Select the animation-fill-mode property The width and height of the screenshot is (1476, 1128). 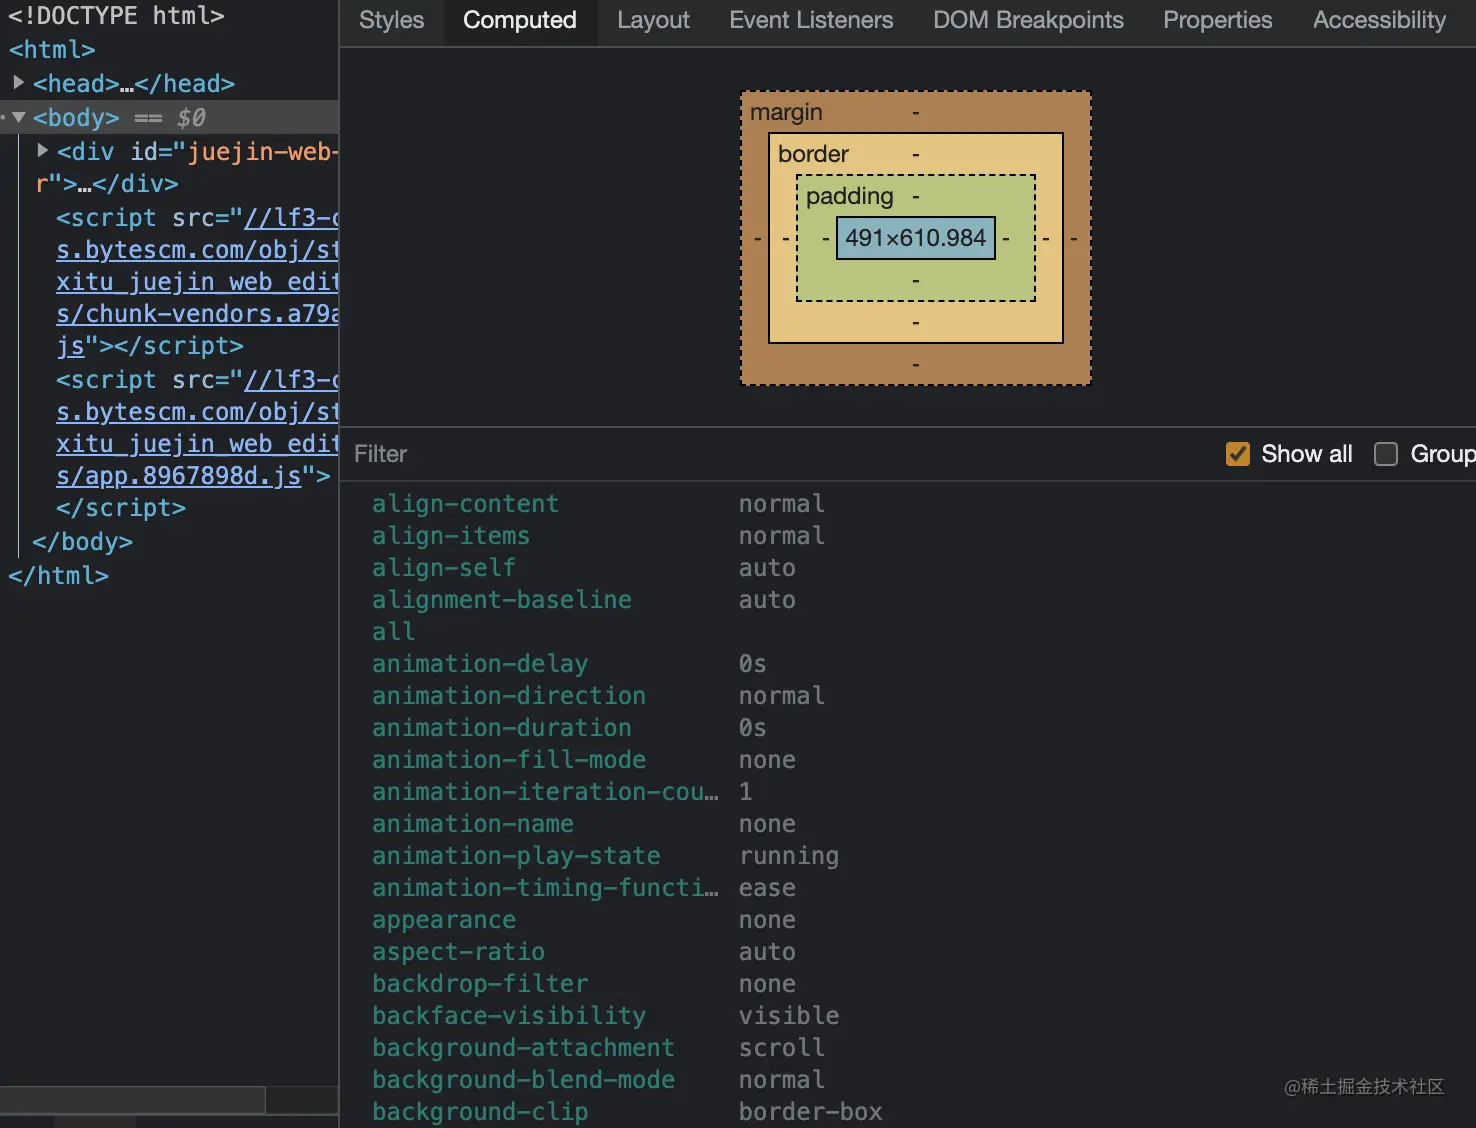[x=509, y=760]
